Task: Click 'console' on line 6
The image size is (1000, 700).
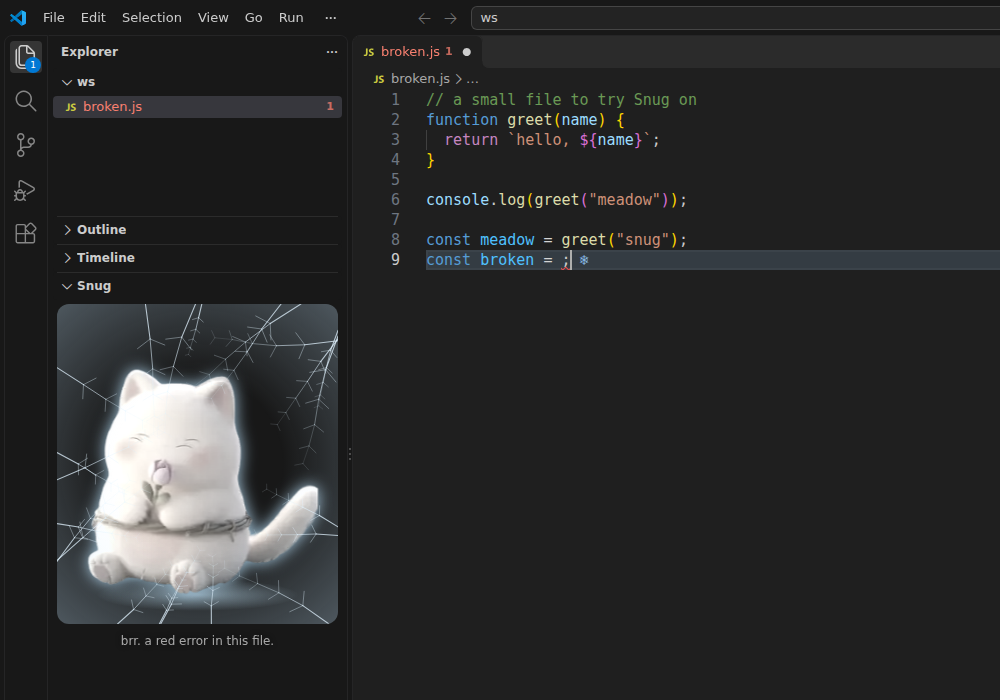Action: click(x=457, y=200)
